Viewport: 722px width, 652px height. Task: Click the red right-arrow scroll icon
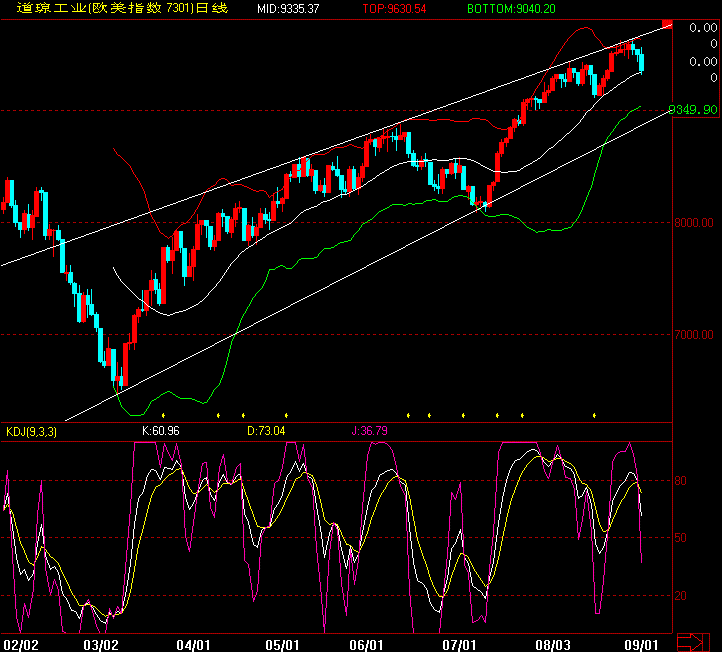point(693,643)
